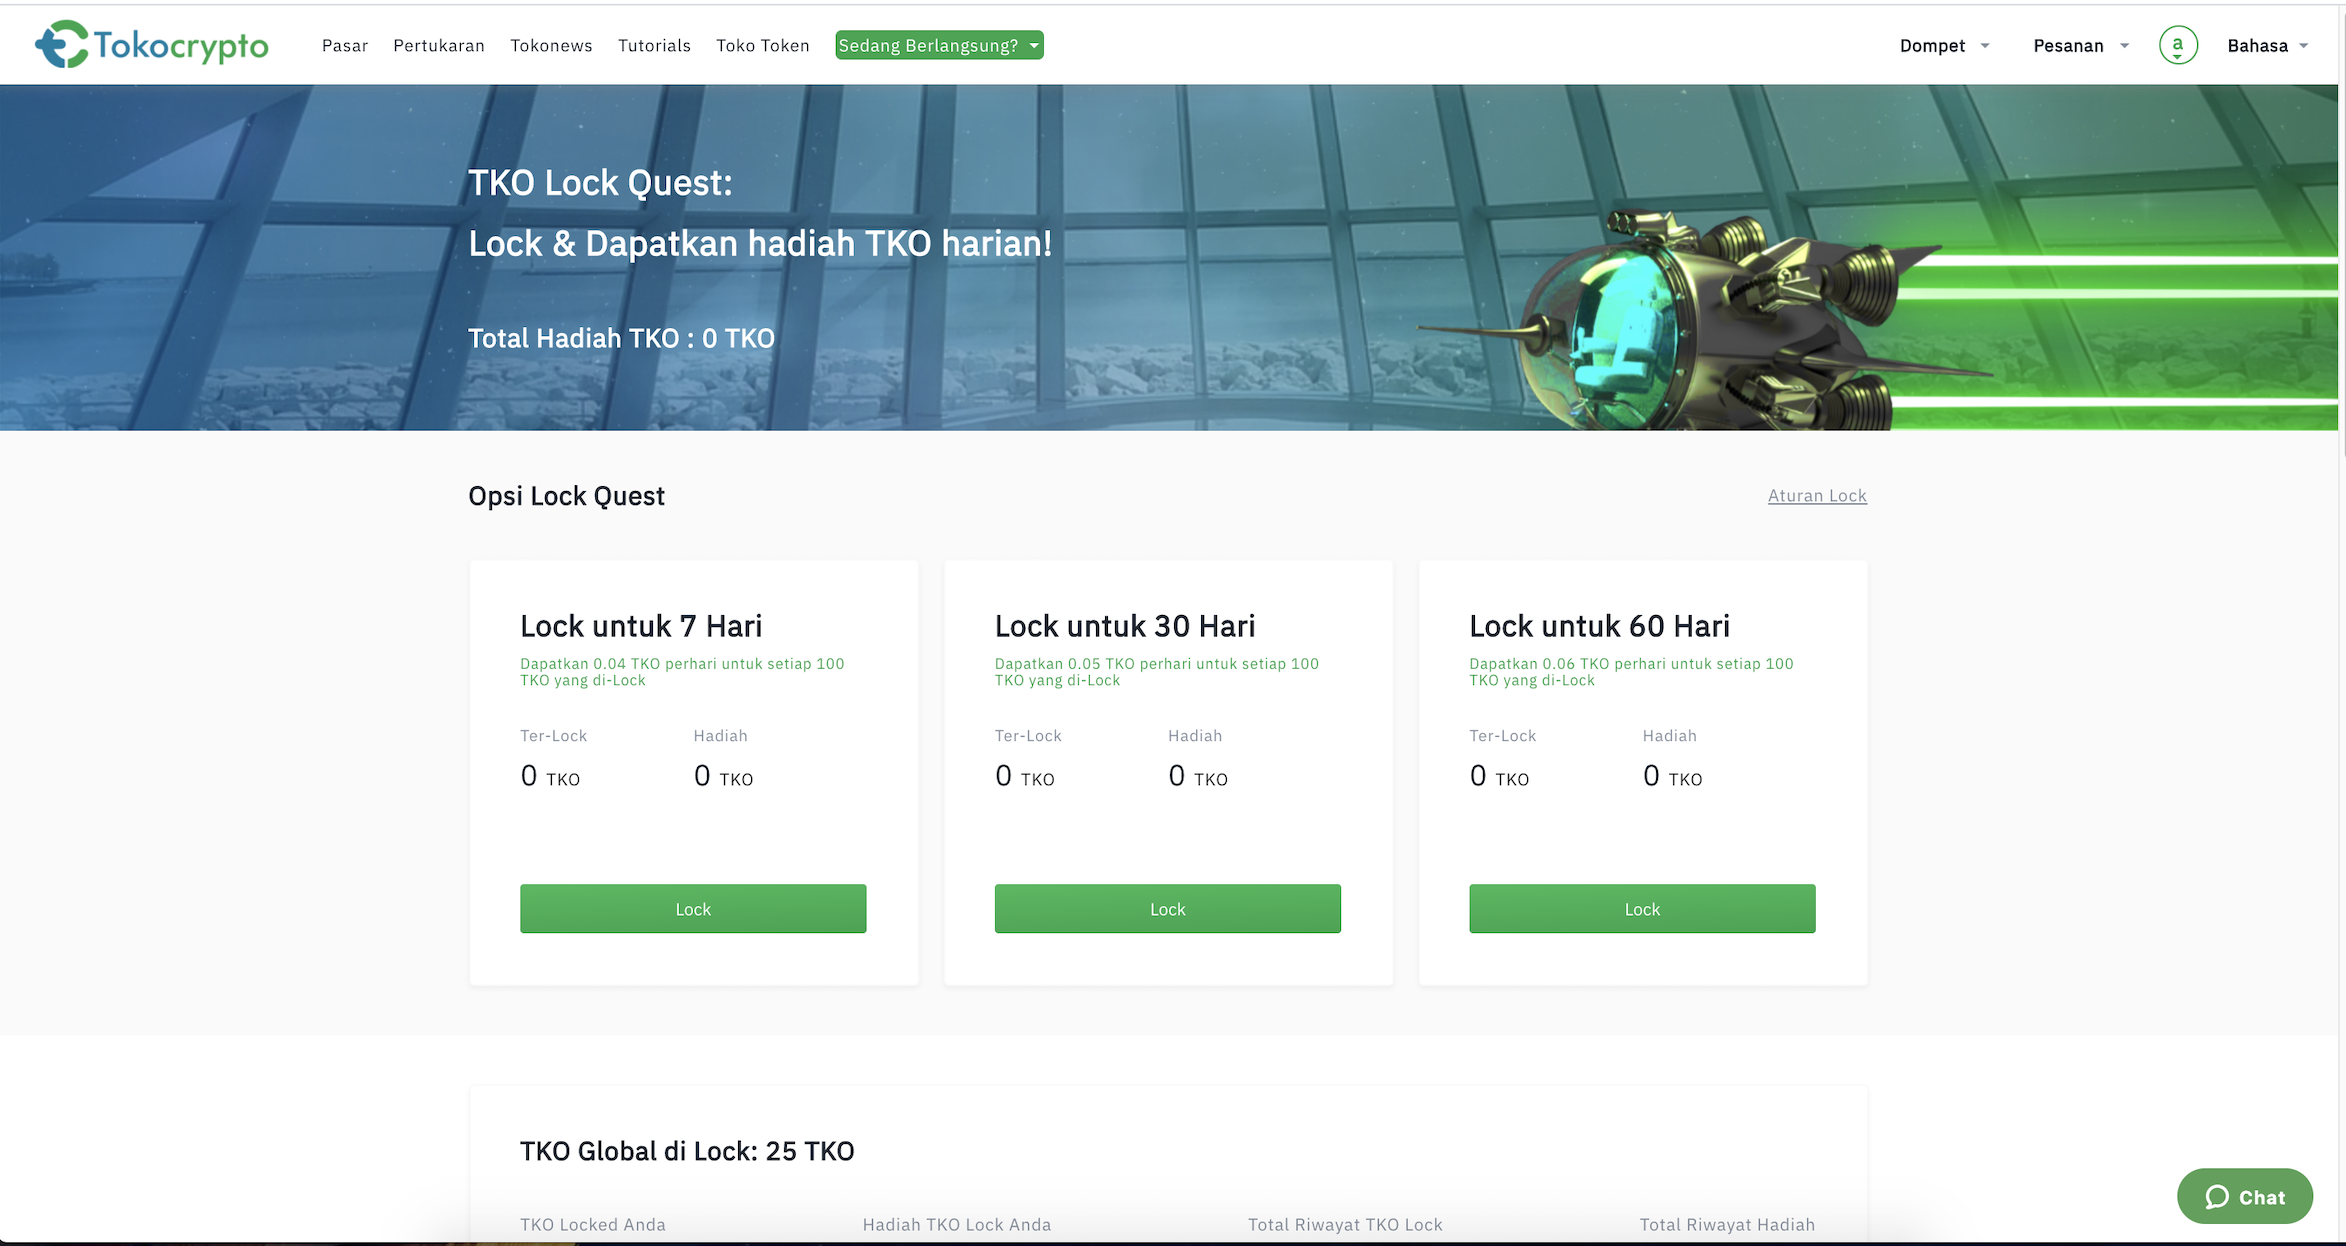The image size is (2346, 1246).
Task: Open Tokonews in the navigation bar
Action: coord(551,45)
